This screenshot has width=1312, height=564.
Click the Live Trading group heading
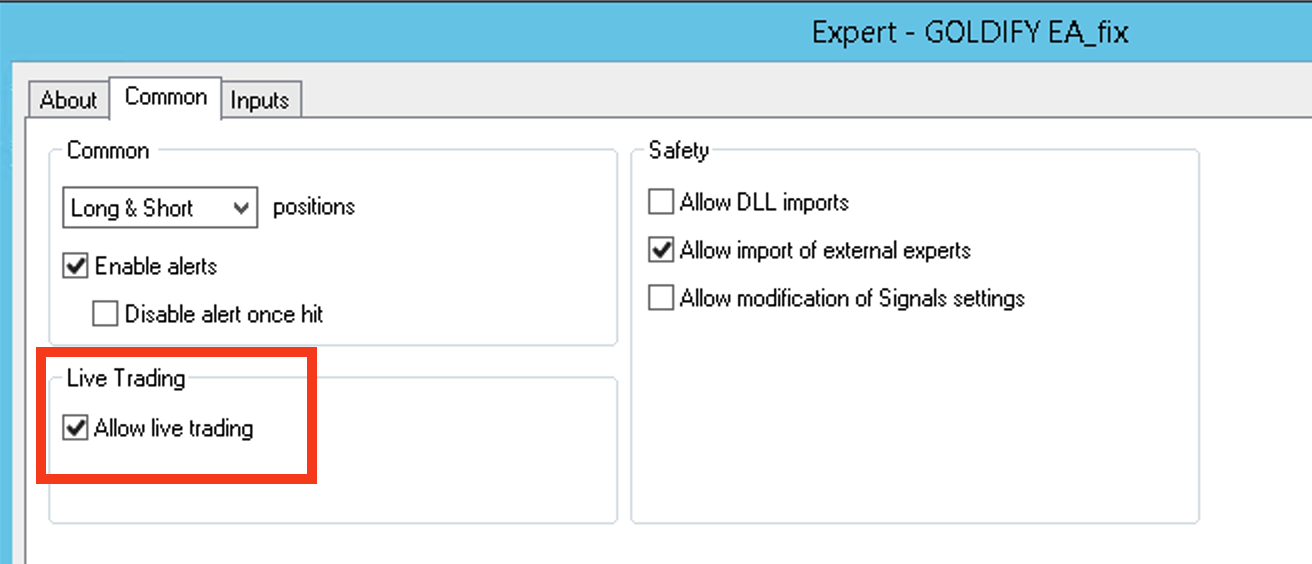click(x=126, y=378)
